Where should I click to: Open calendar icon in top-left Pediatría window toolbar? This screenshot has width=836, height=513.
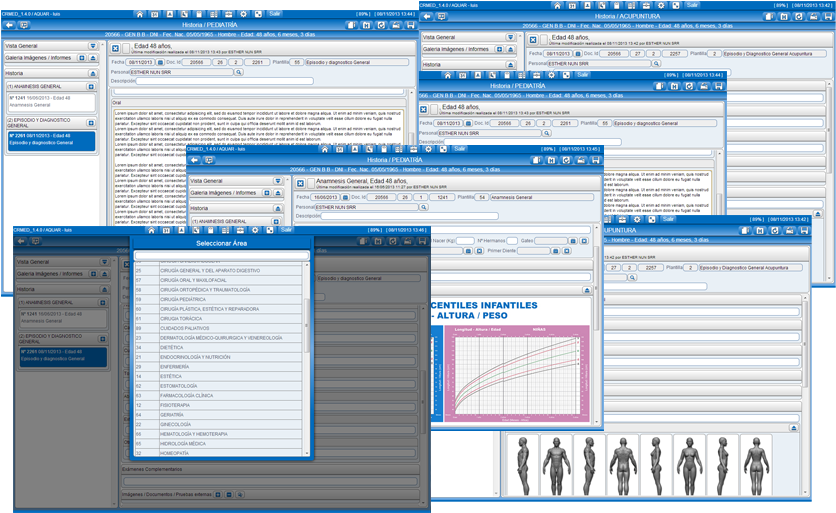point(154,14)
